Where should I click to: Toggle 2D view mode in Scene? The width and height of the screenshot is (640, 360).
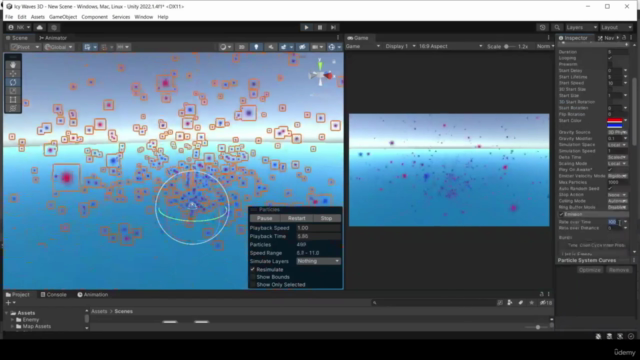pyautogui.click(x=242, y=47)
